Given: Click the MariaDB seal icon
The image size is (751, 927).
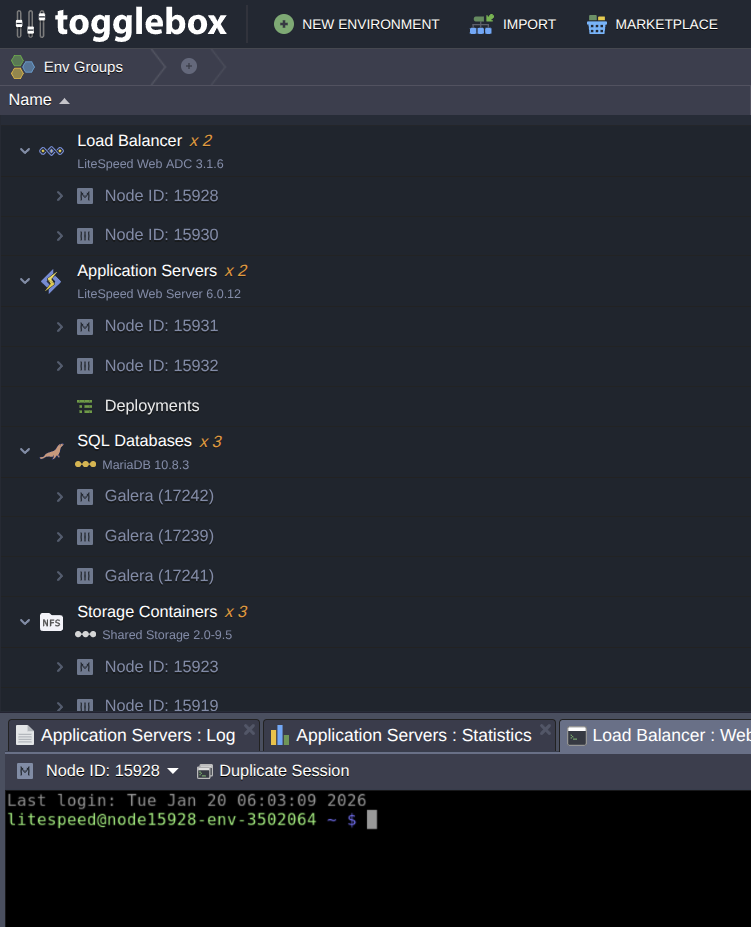Looking at the screenshot, I should click(x=51, y=452).
